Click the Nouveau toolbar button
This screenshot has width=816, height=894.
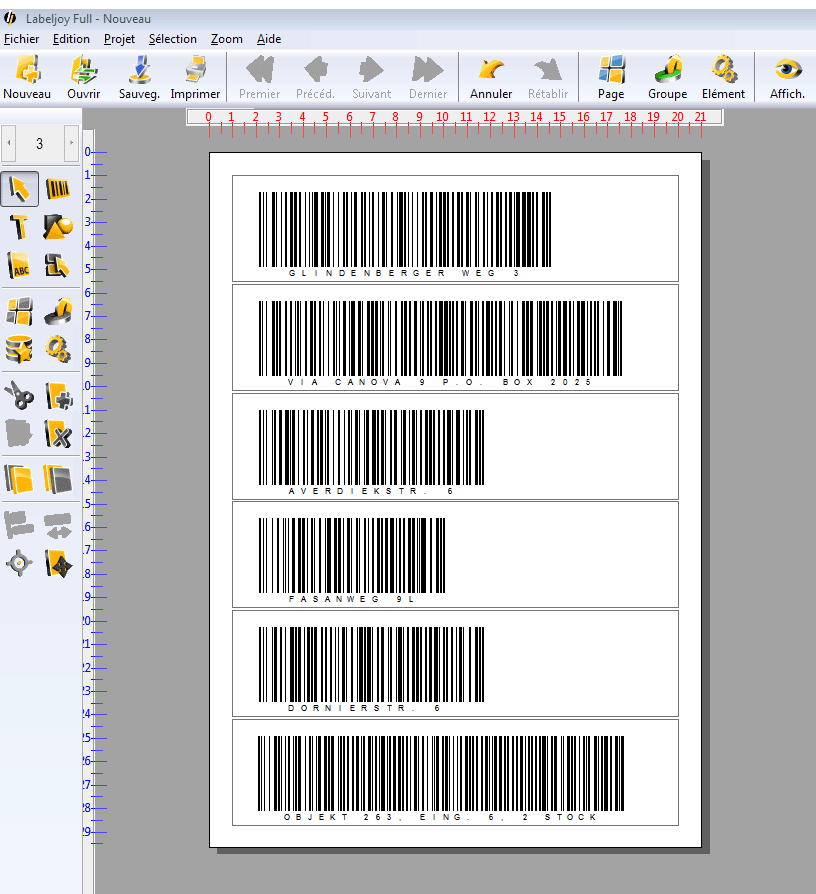(27, 77)
